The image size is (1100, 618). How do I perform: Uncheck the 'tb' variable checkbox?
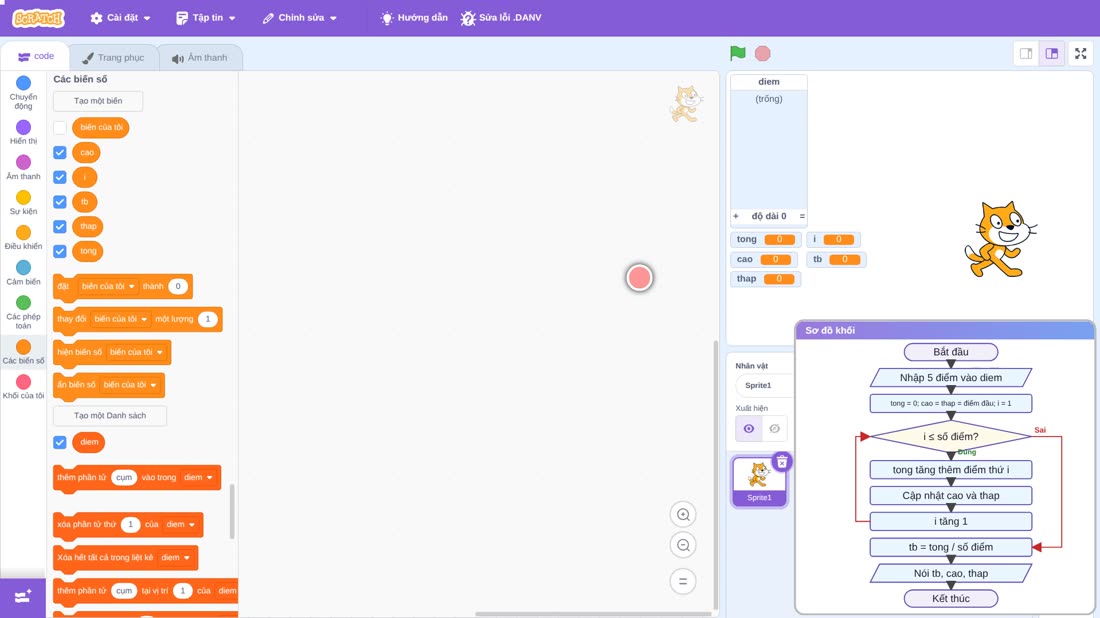60,202
